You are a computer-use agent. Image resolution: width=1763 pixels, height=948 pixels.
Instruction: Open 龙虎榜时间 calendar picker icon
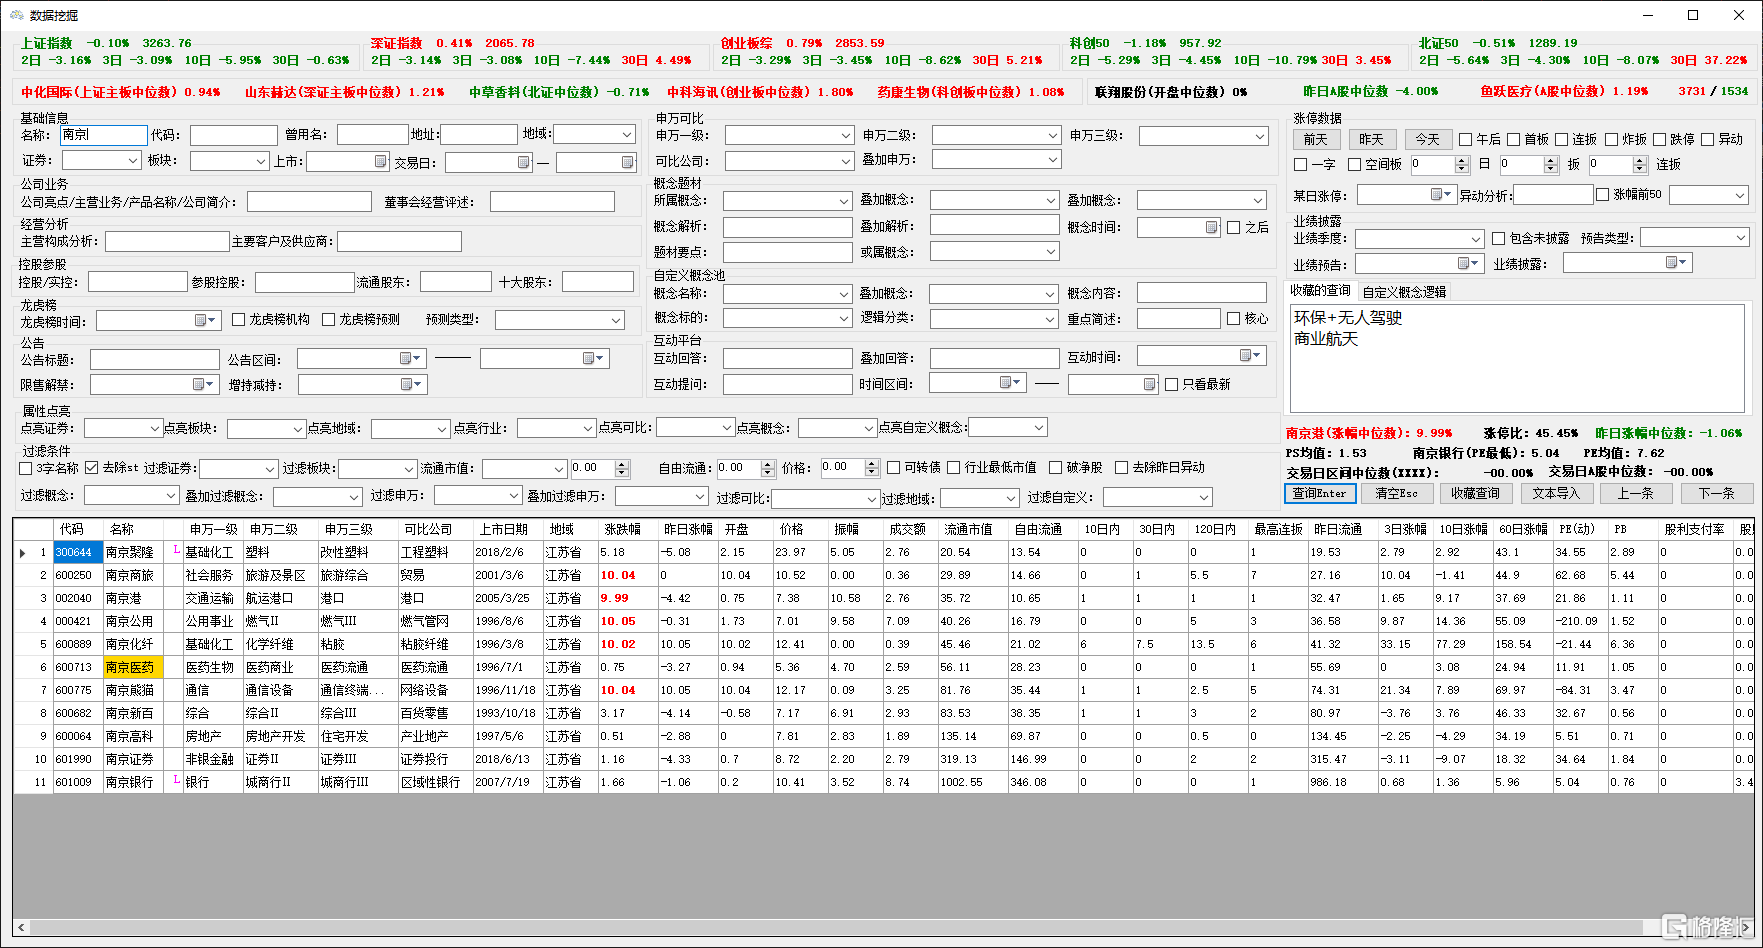[x=205, y=320]
